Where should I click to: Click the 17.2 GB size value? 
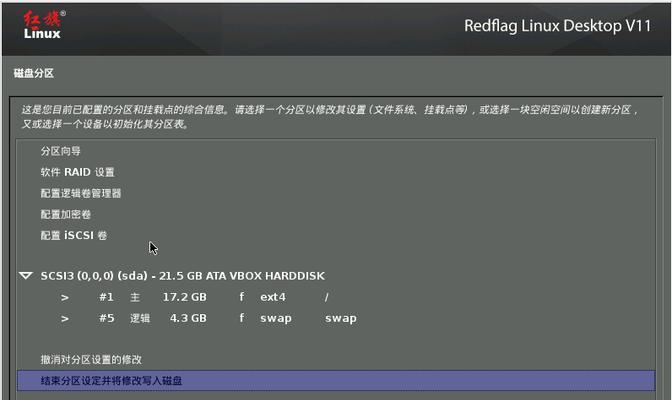185,297
